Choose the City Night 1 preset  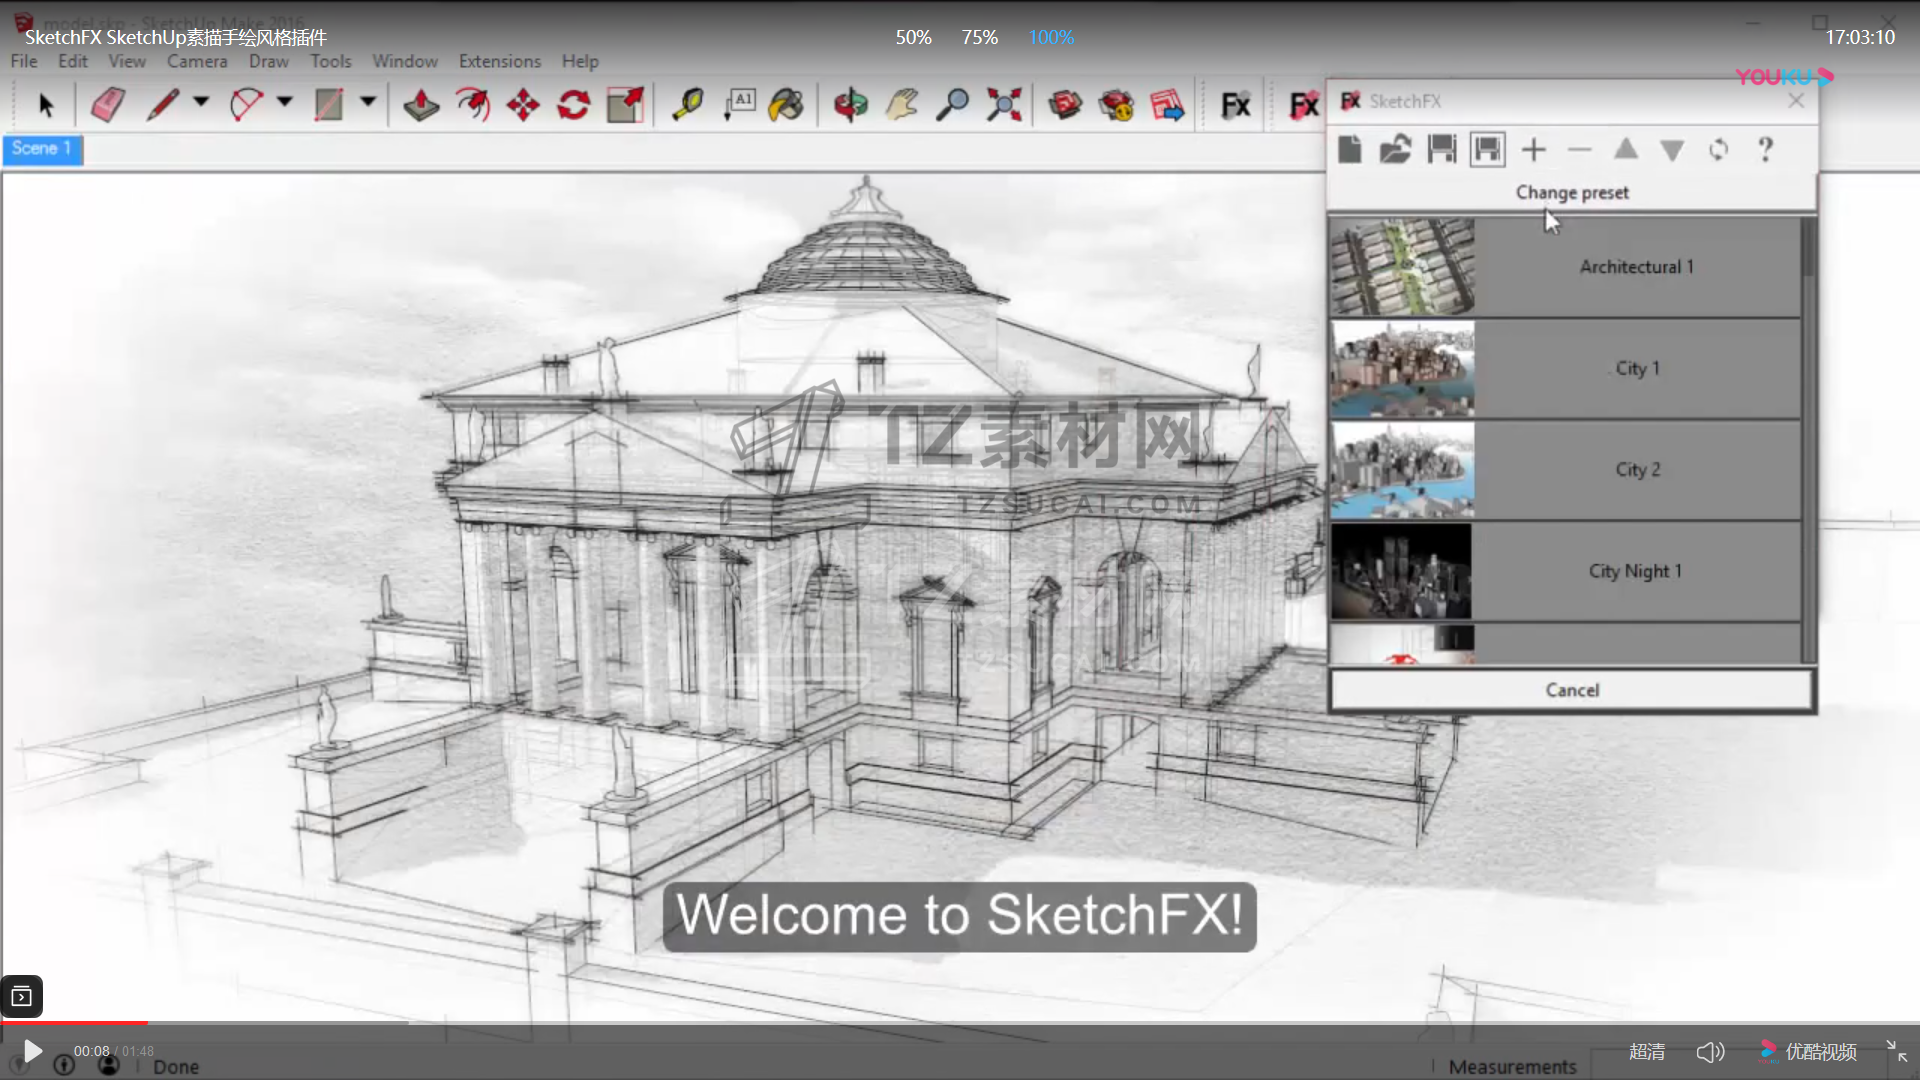[1635, 571]
